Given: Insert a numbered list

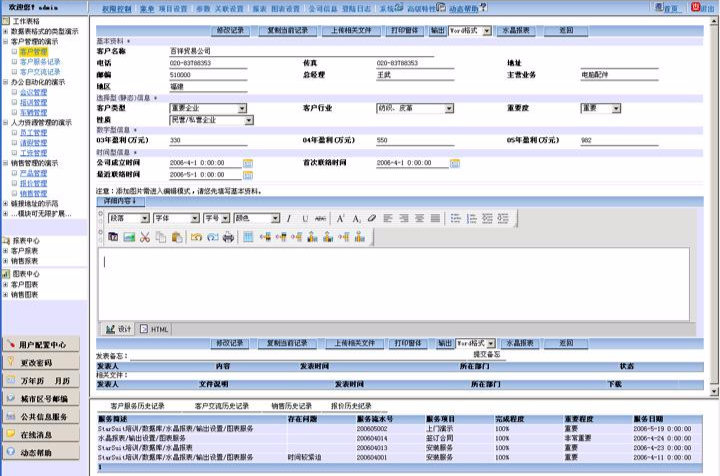Looking at the screenshot, I should [x=472, y=218].
